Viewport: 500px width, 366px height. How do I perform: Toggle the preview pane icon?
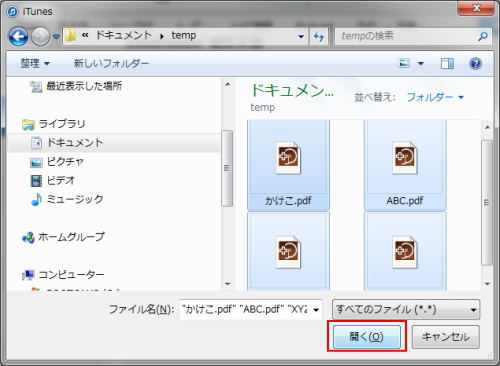(447, 63)
